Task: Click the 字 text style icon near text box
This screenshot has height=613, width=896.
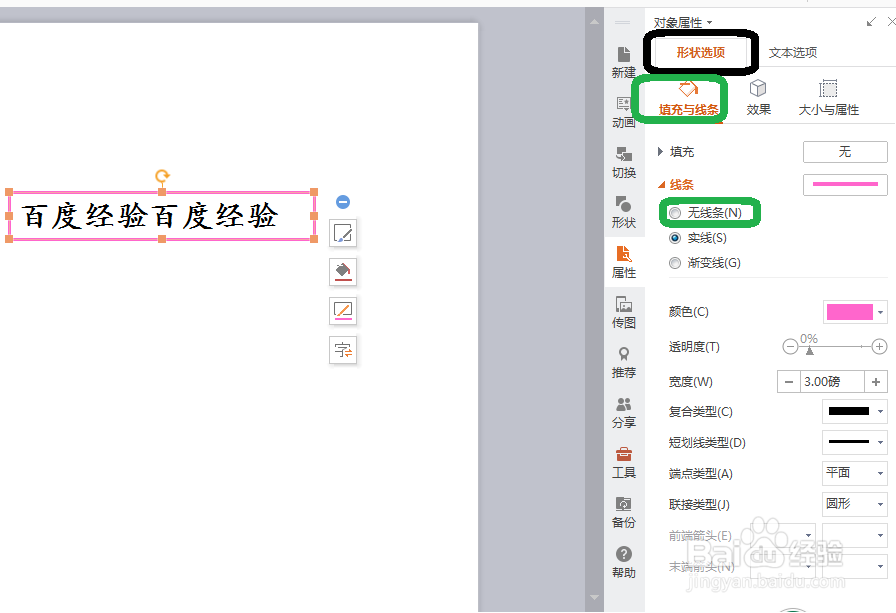Action: click(343, 350)
